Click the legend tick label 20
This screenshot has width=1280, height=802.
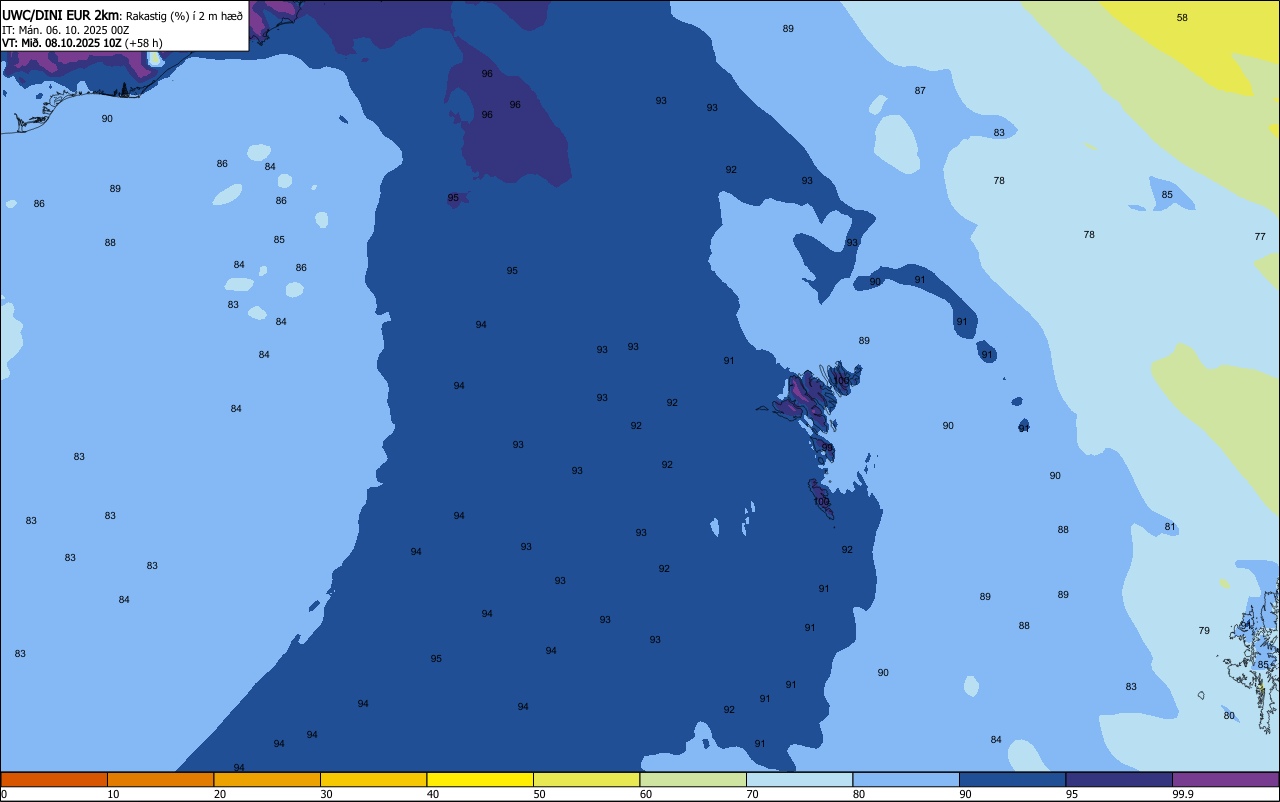pos(220,794)
